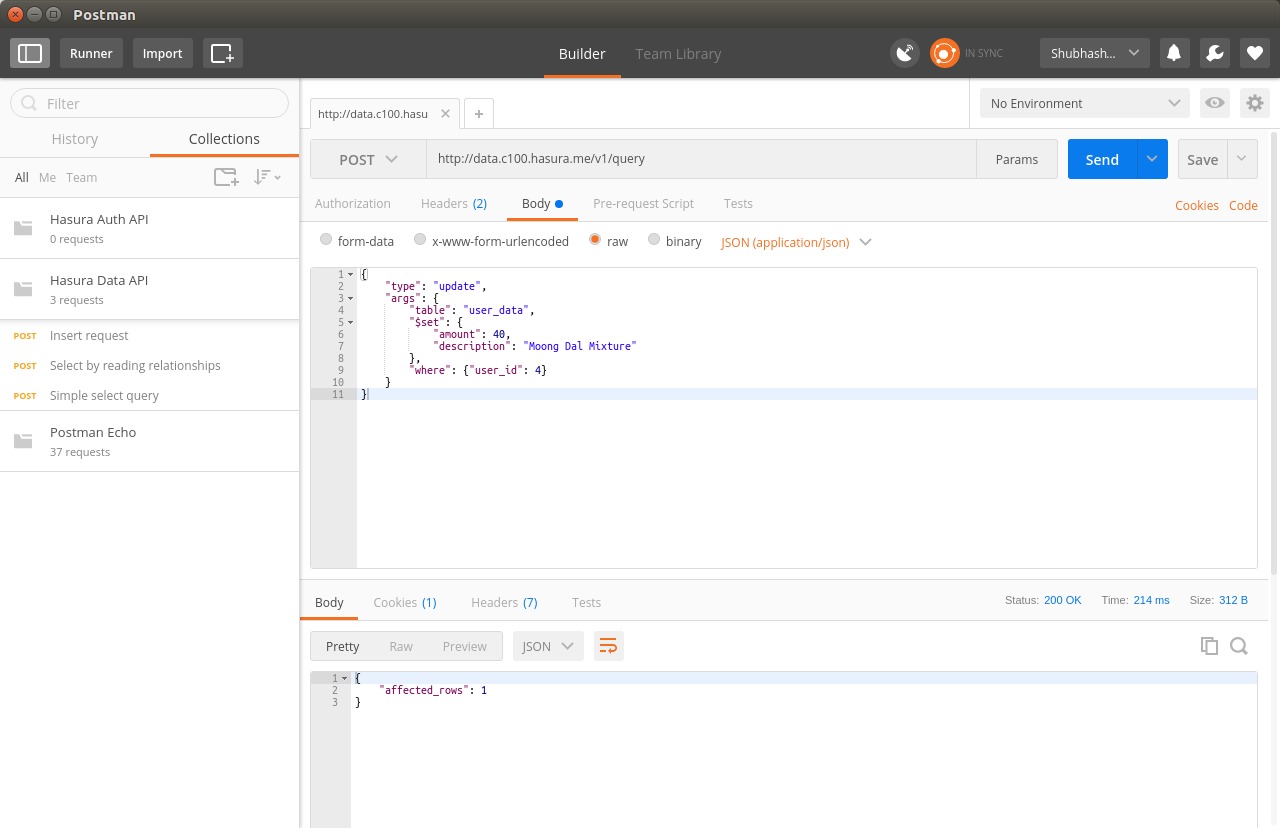Open settings via the wrench icon
This screenshot has width=1280, height=828.
[x=1215, y=53]
